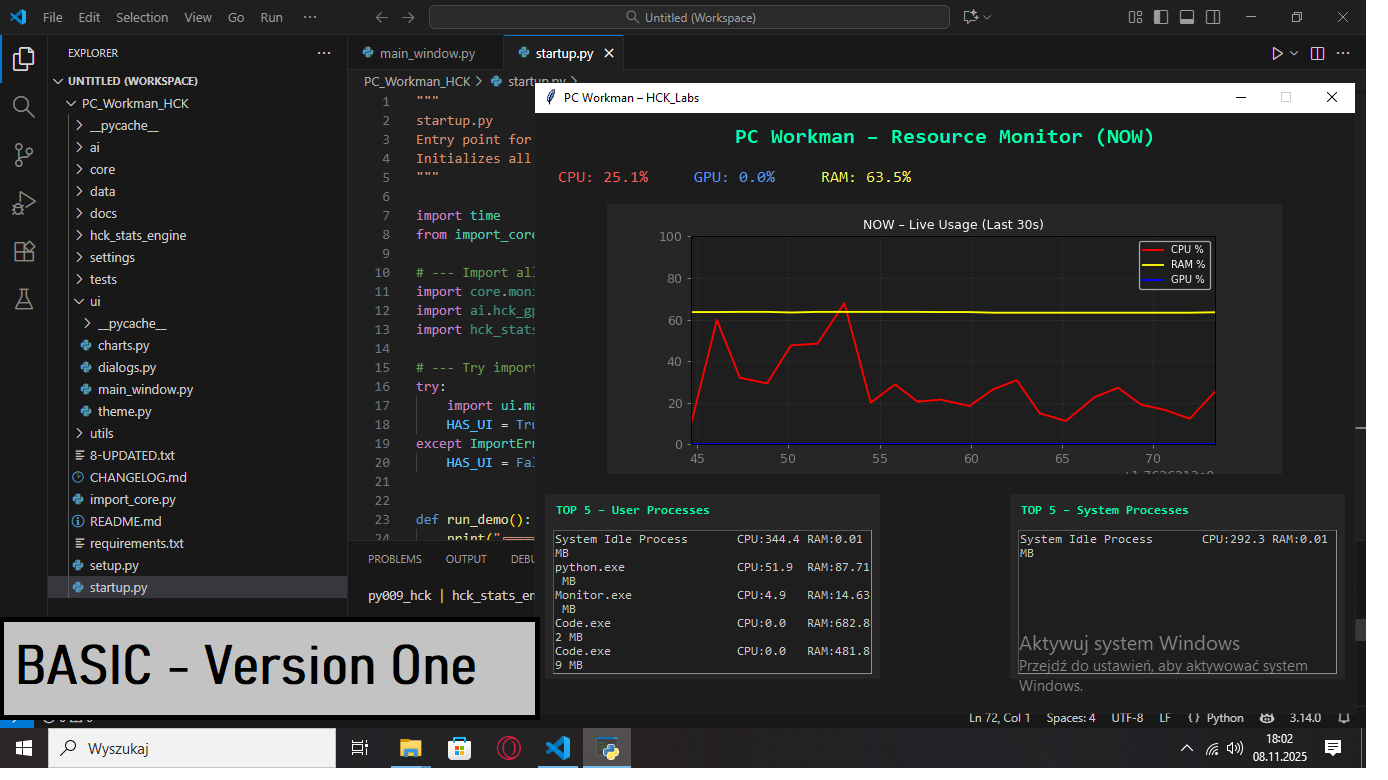Open the Source Control panel
1388x780 pixels.
[x=22, y=154]
